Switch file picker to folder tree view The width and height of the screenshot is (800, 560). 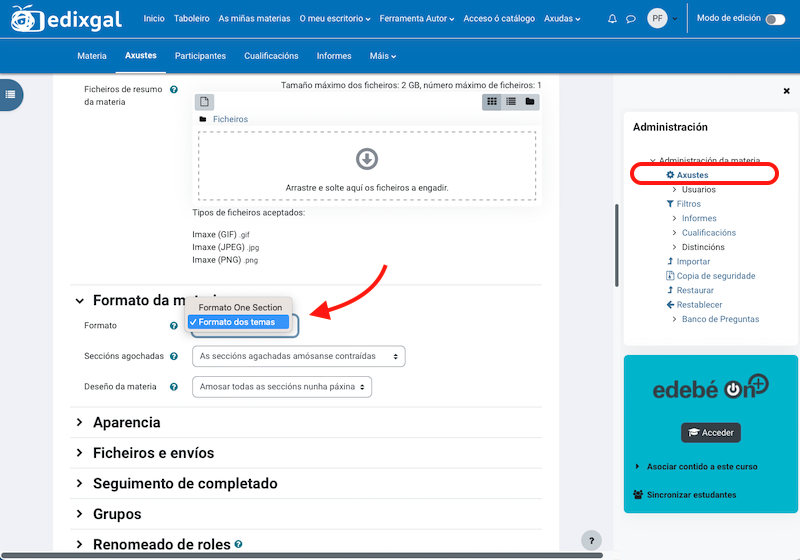pos(530,101)
